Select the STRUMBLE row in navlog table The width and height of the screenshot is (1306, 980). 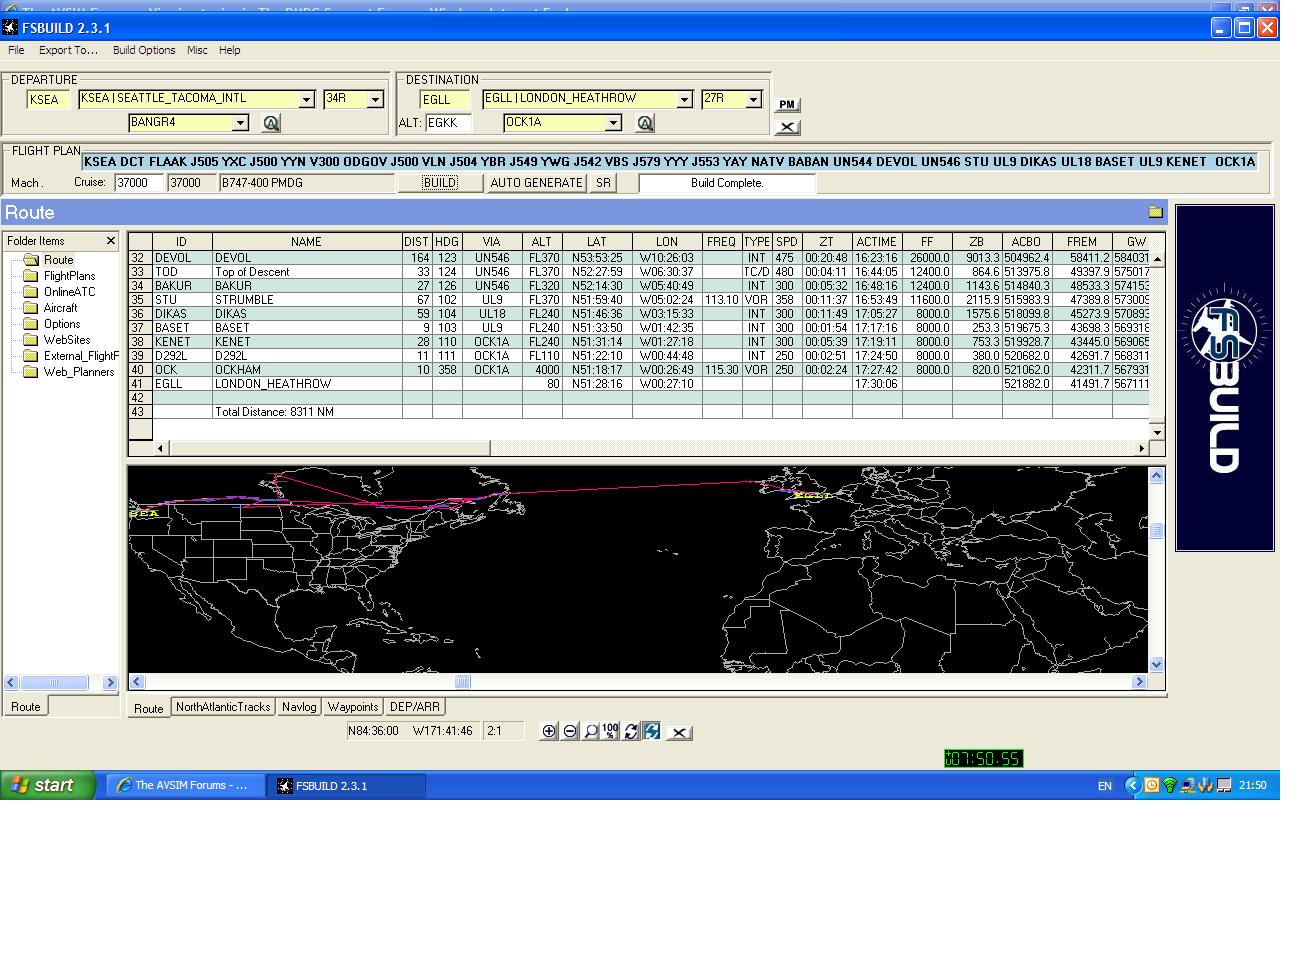point(640,300)
